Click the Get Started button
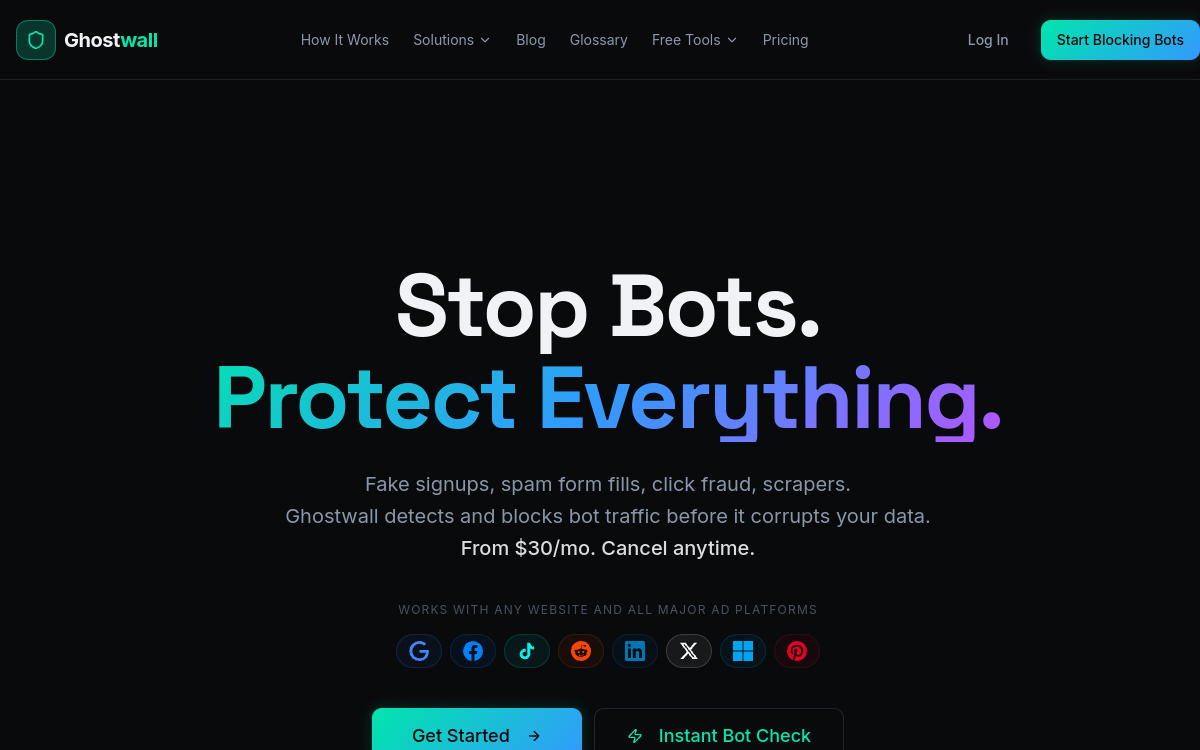Viewport: 1200px width, 750px height. (477, 730)
